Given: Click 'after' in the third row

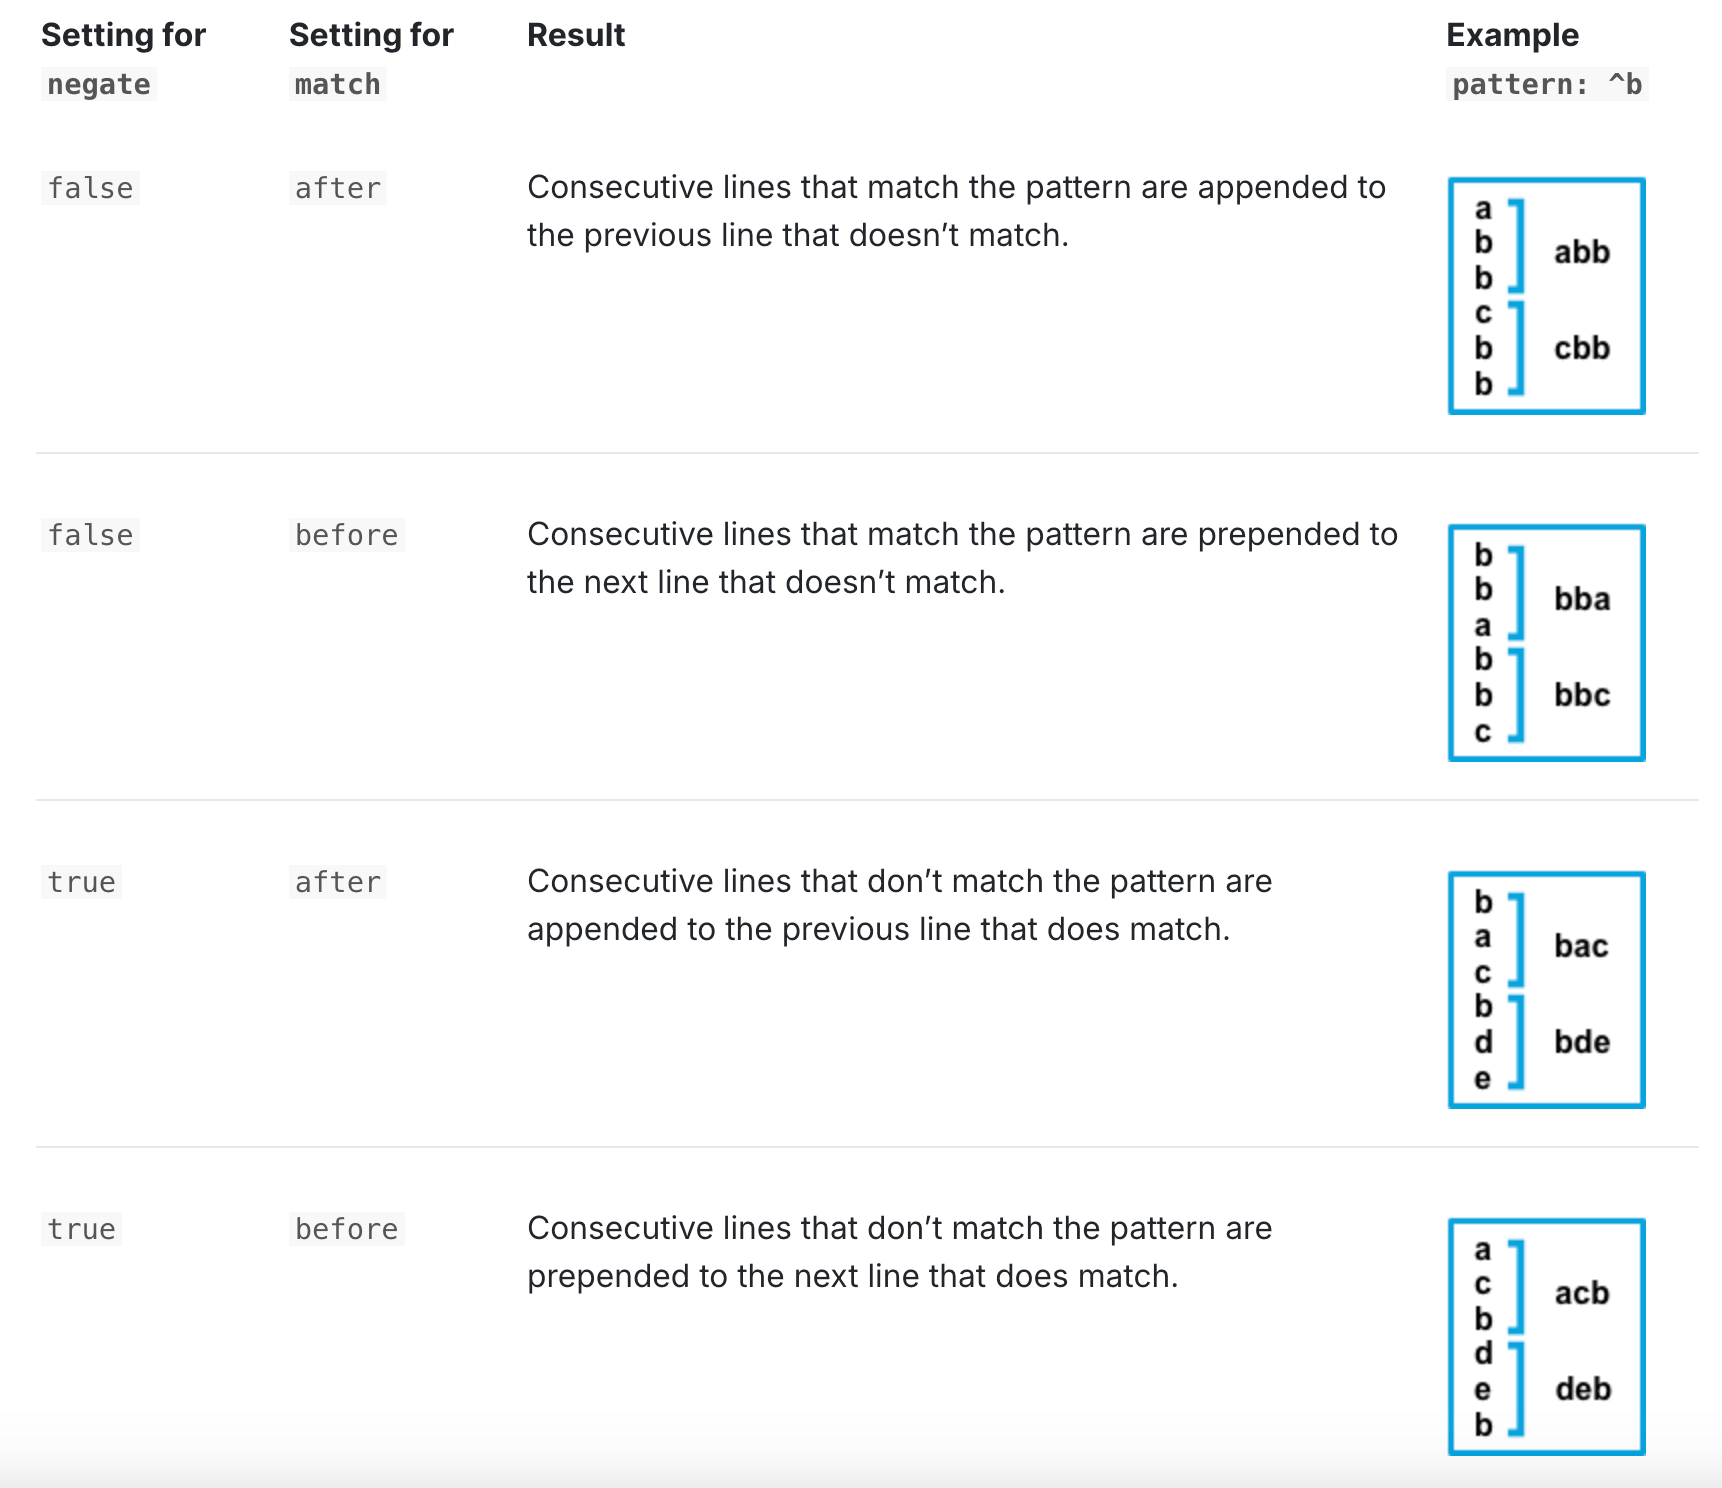Looking at the screenshot, I should [338, 882].
